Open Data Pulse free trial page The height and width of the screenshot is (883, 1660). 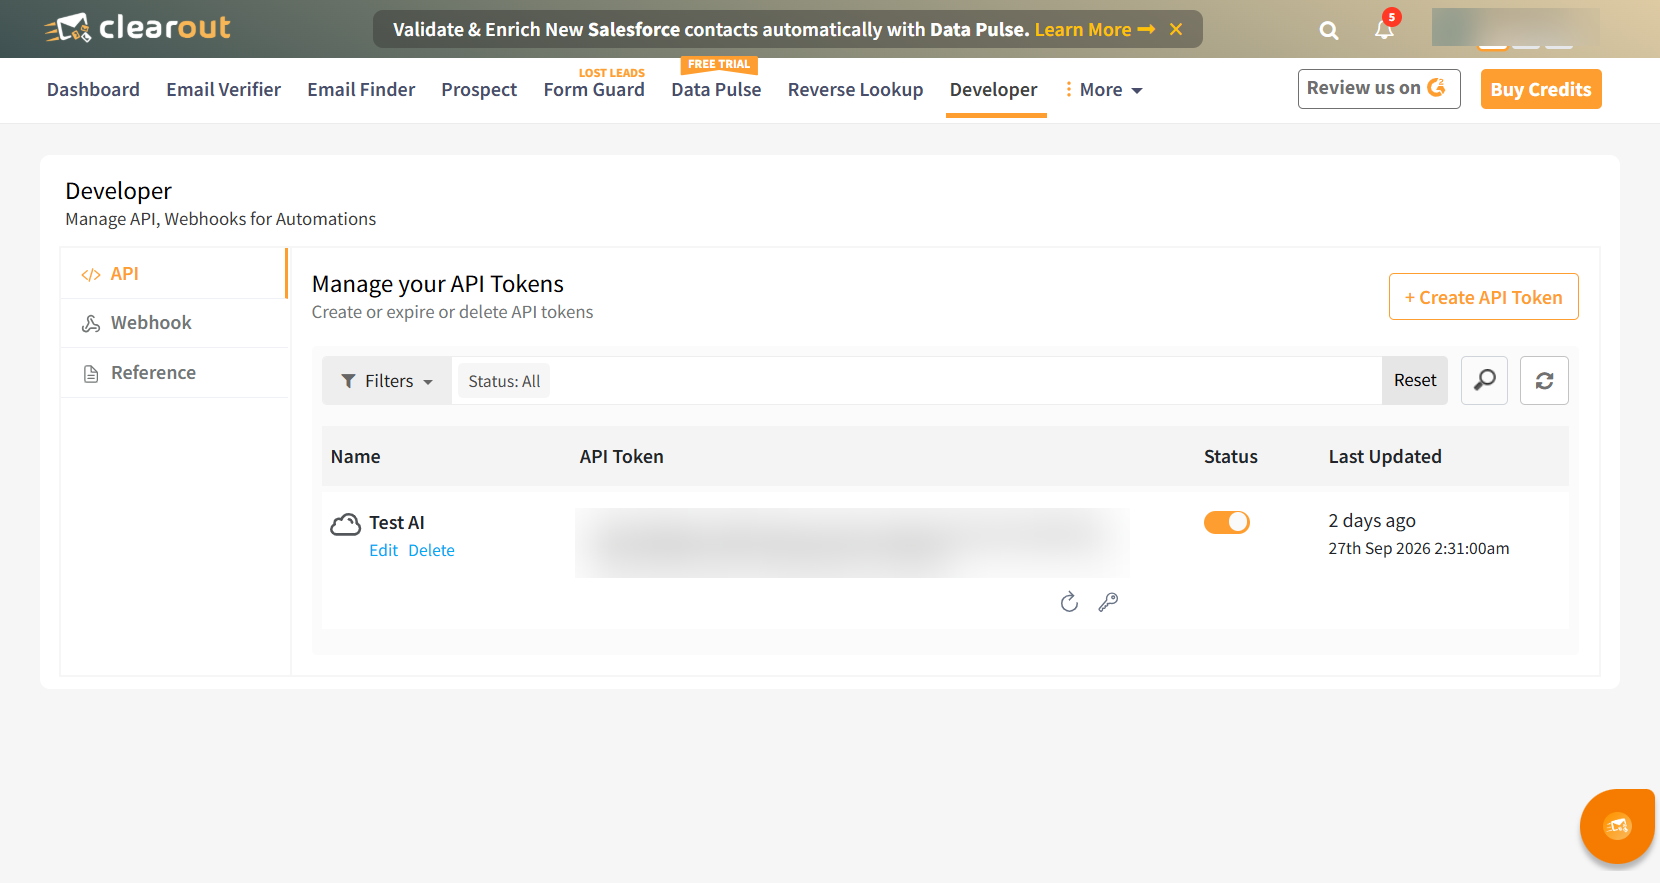(x=716, y=90)
